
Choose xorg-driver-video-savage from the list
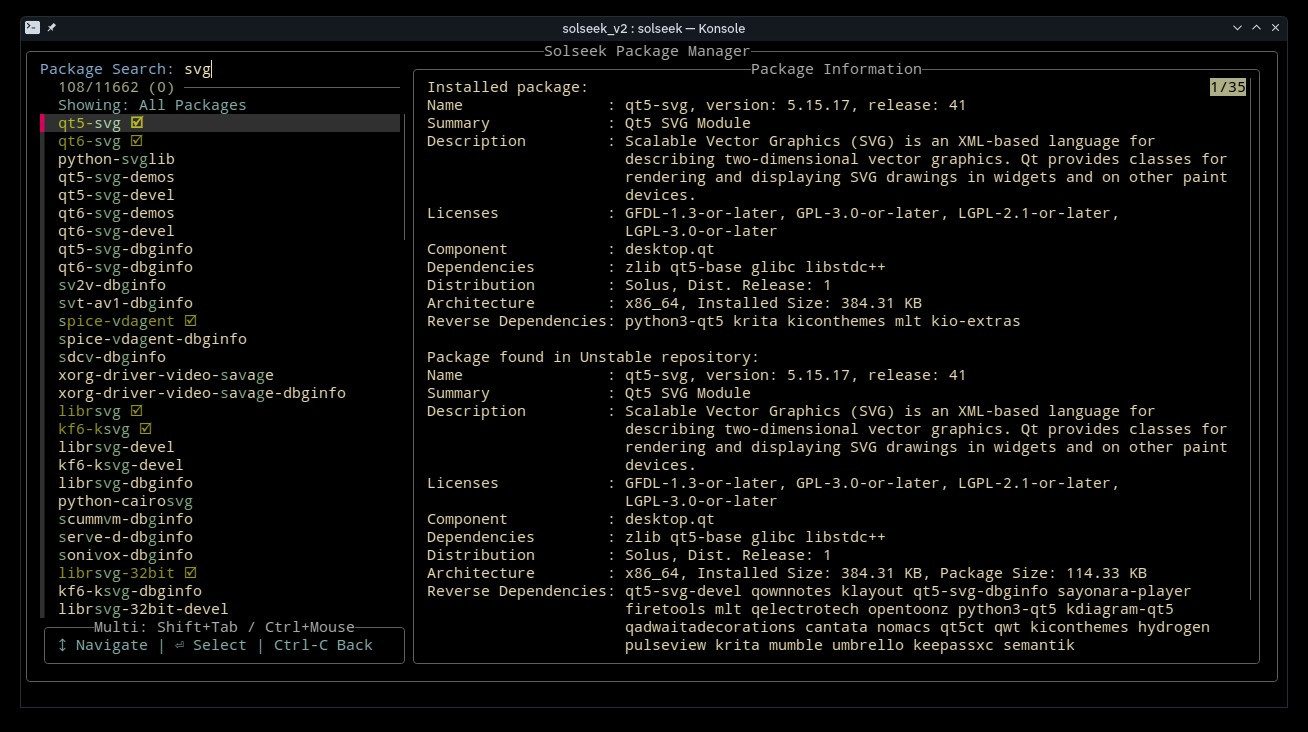click(165, 375)
